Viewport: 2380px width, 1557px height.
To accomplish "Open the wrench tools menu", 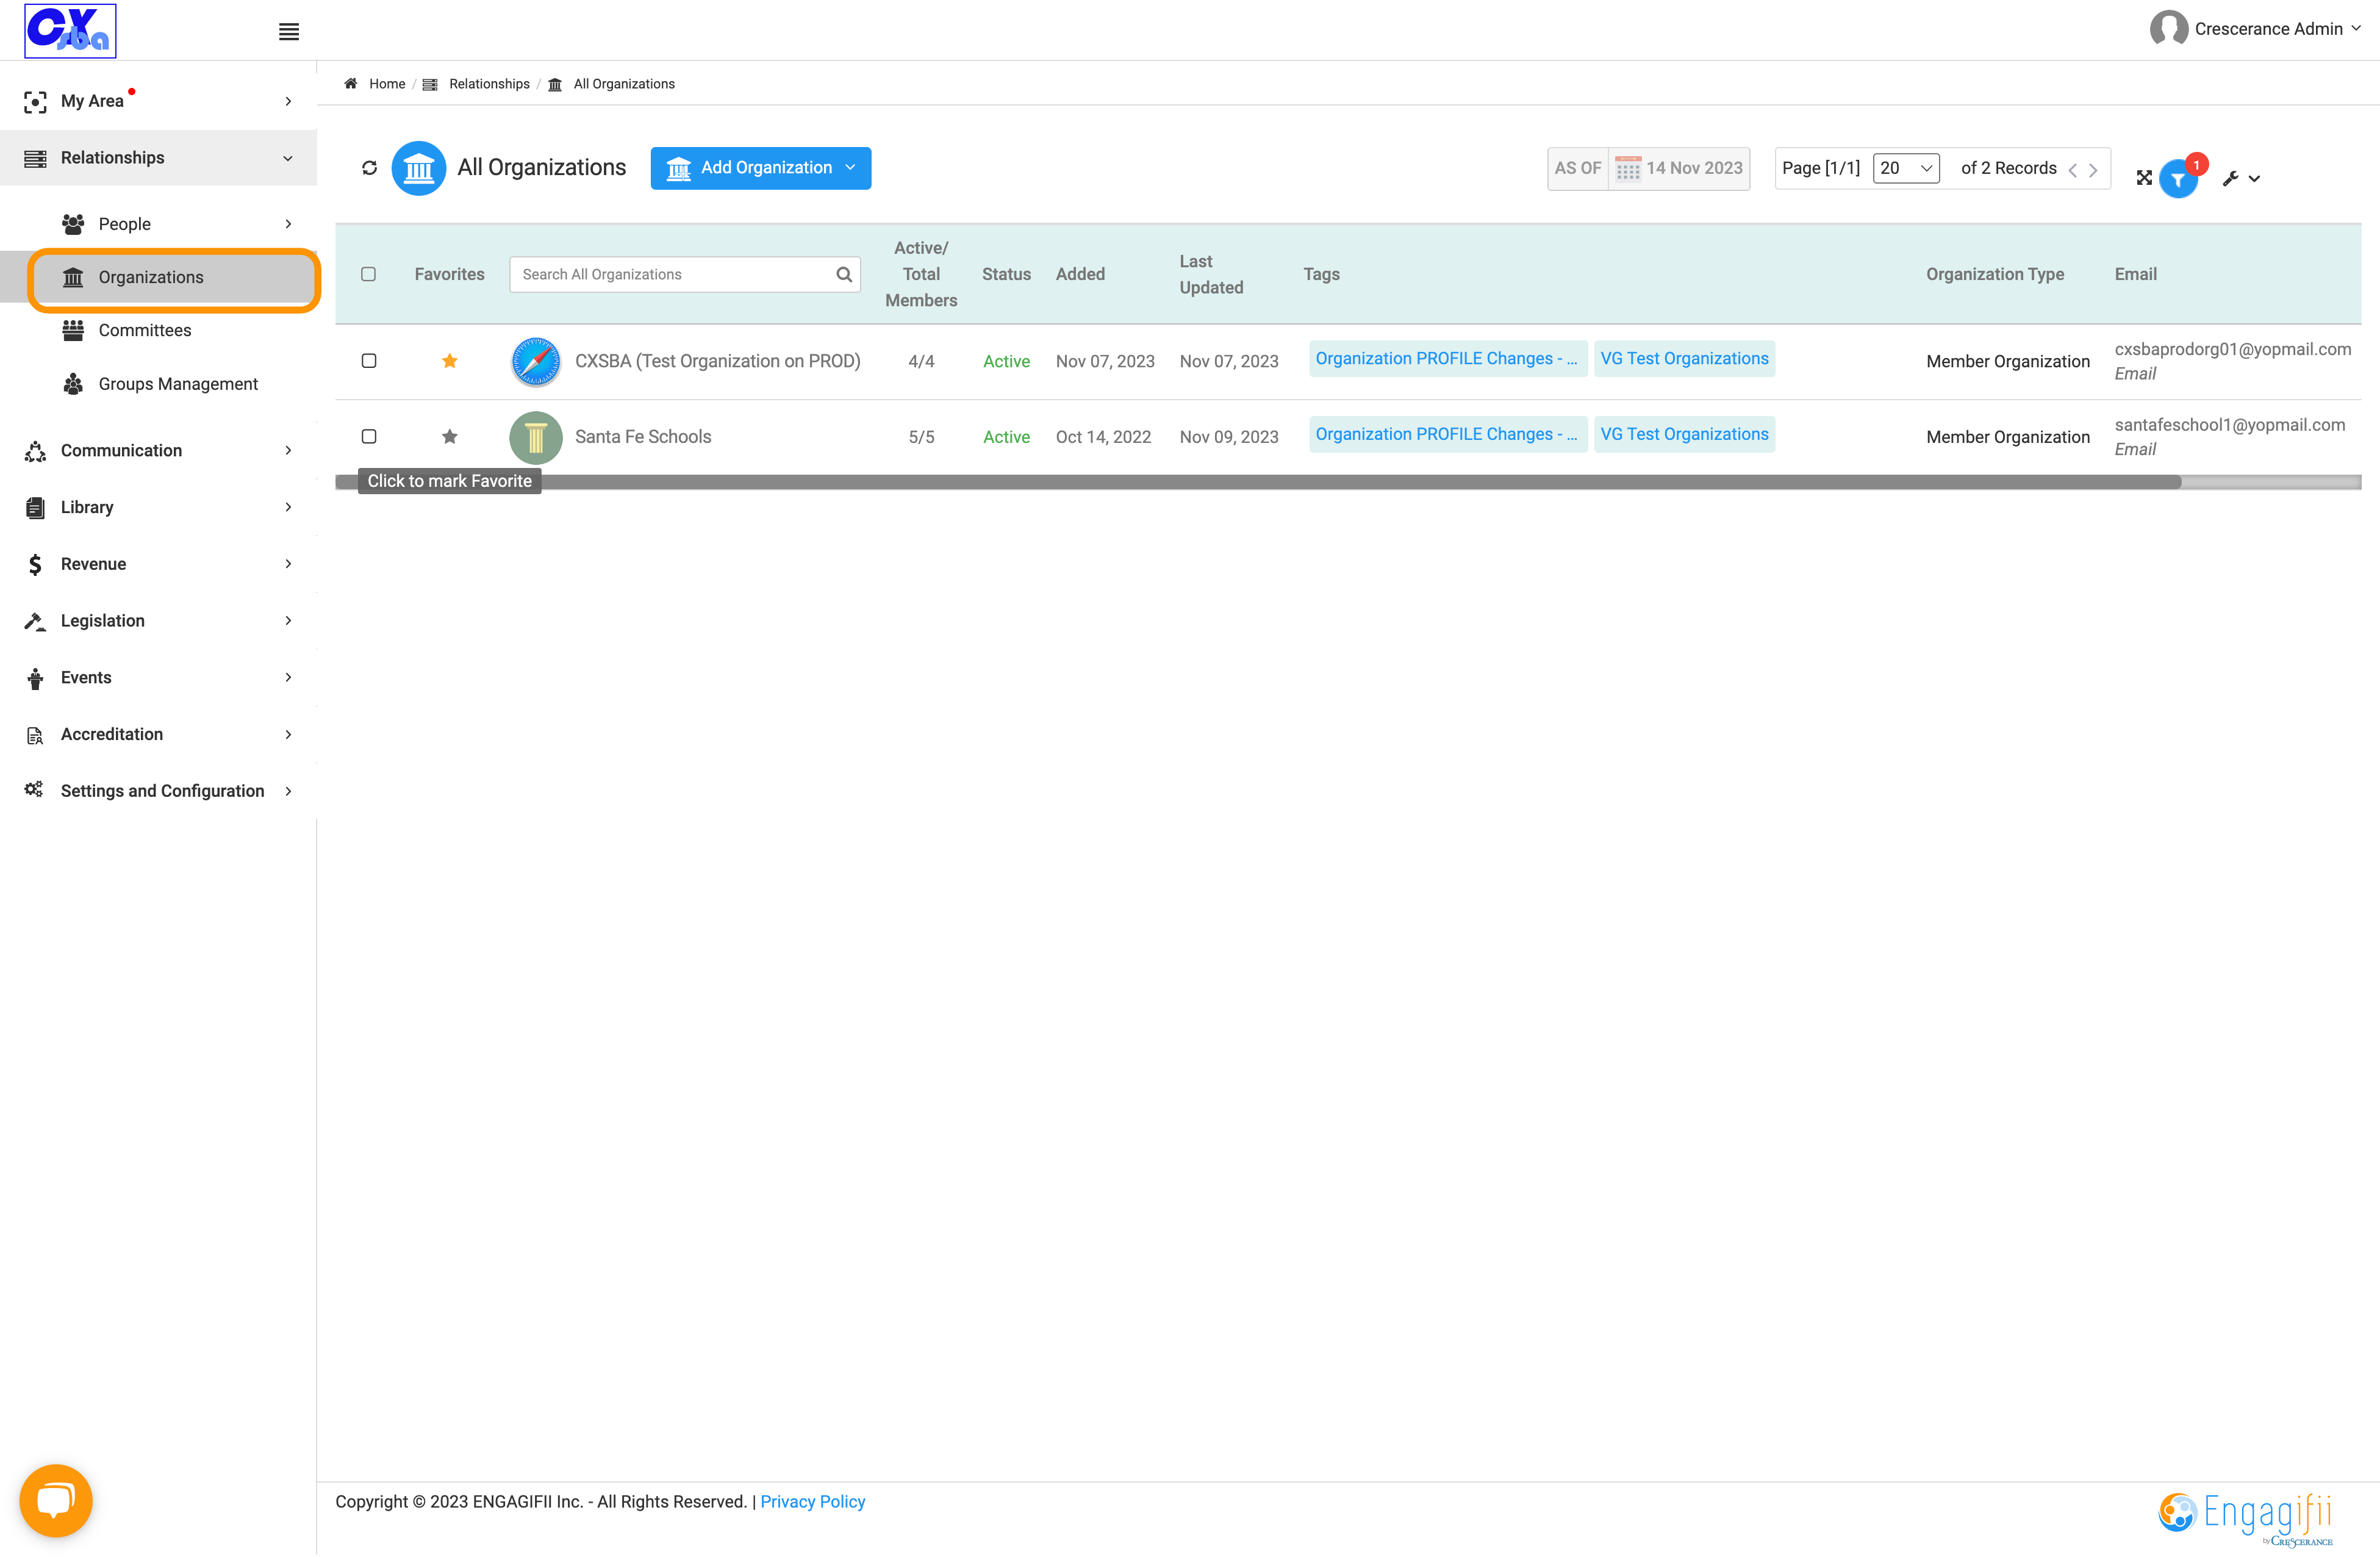I will 2240,179.
